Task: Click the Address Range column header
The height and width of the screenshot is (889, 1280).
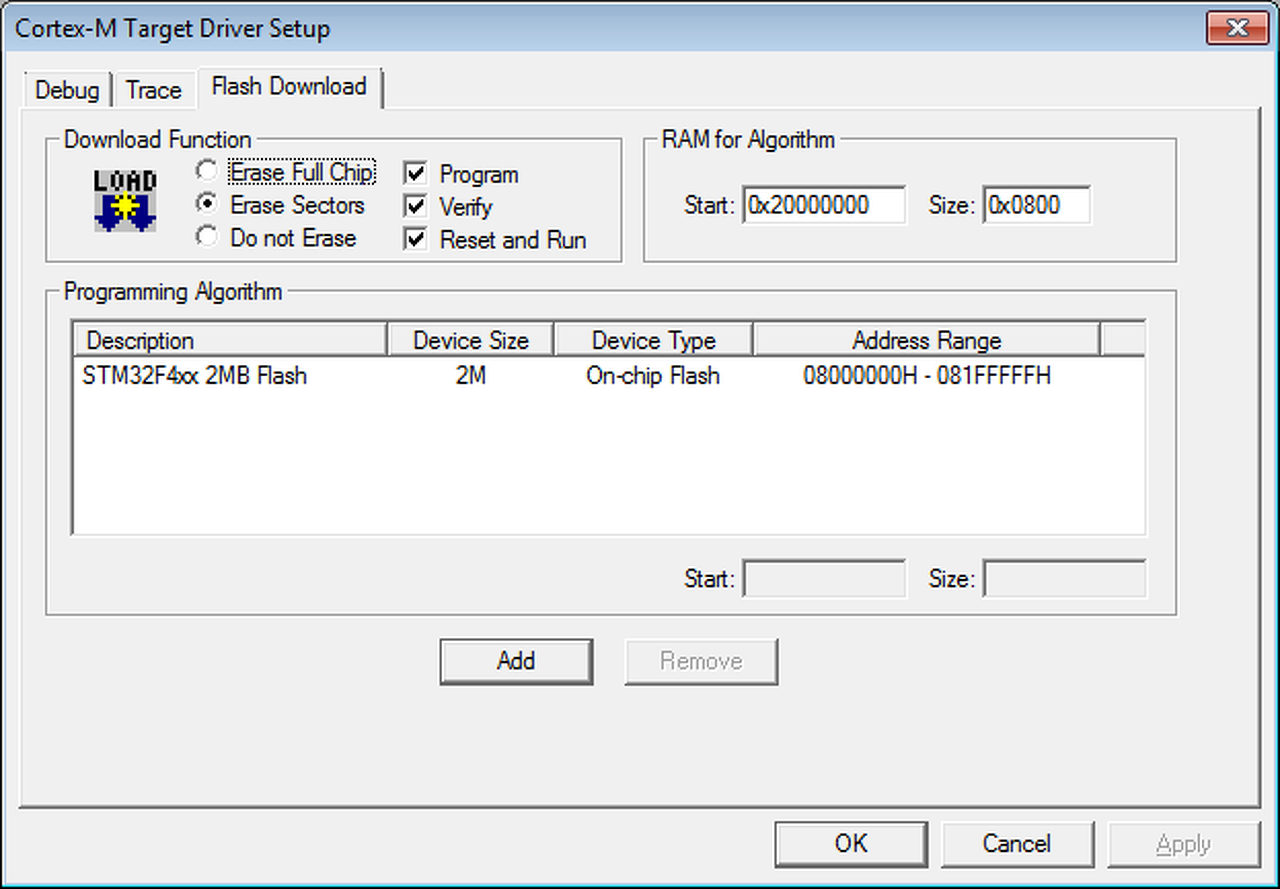Action: coord(927,340)
